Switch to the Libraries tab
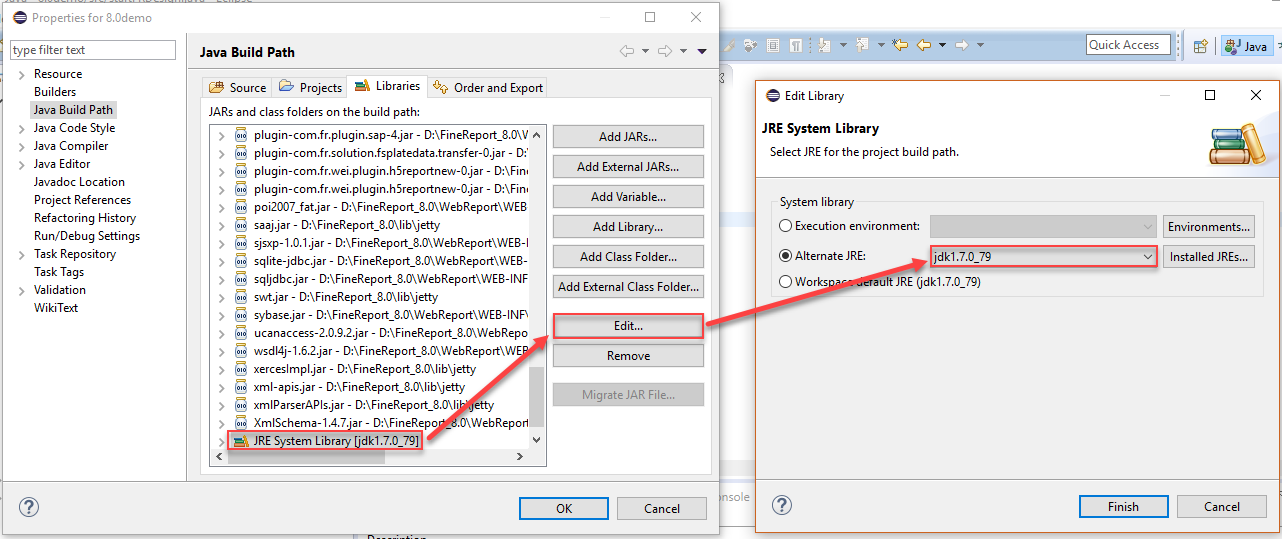The width and height of the screenshot is (1282, 539). (386, 86)
